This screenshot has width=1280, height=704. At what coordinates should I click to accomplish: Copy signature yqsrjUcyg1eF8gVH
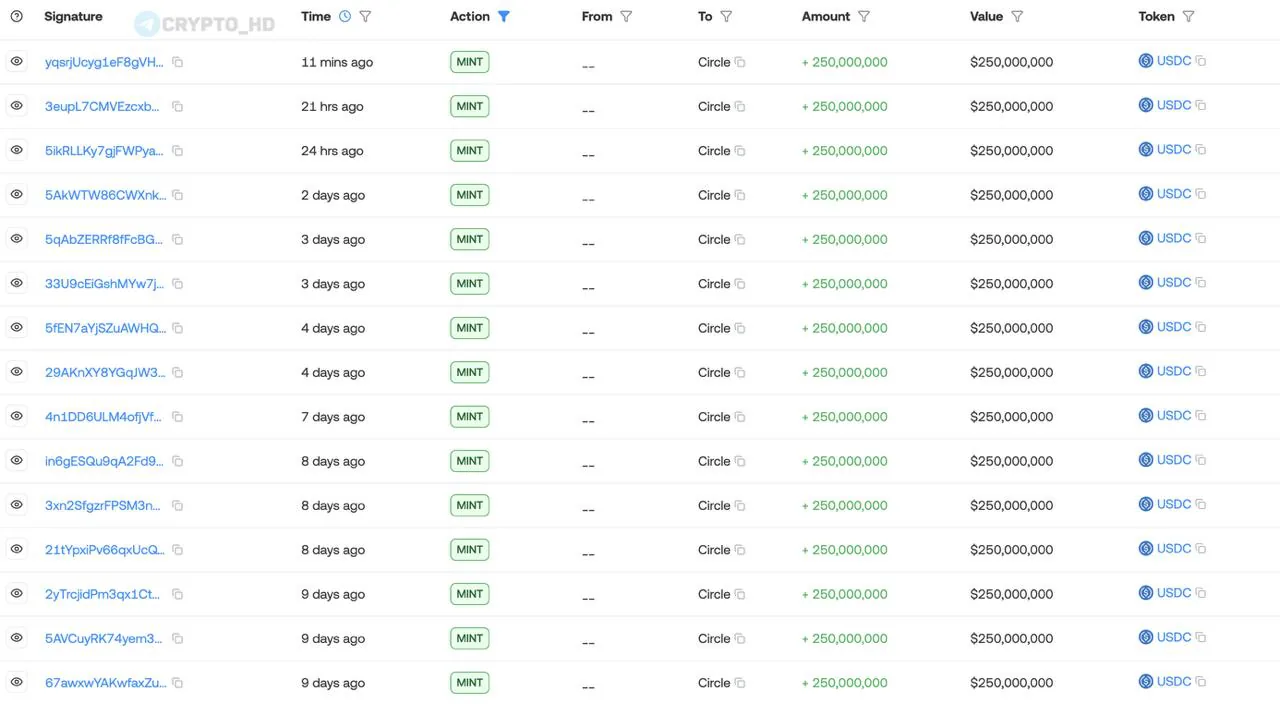coord(177,62)
